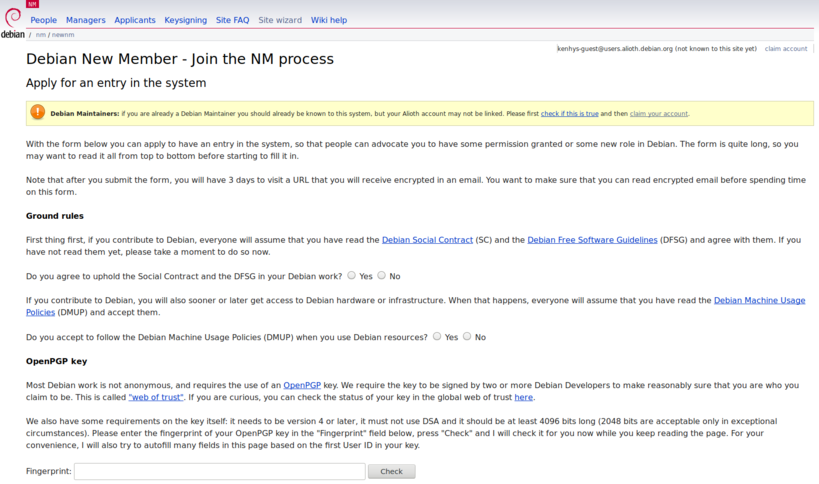This screenshot has width=819, height=484.
Task: Open the People menu
Action: [x=43, y=20]
